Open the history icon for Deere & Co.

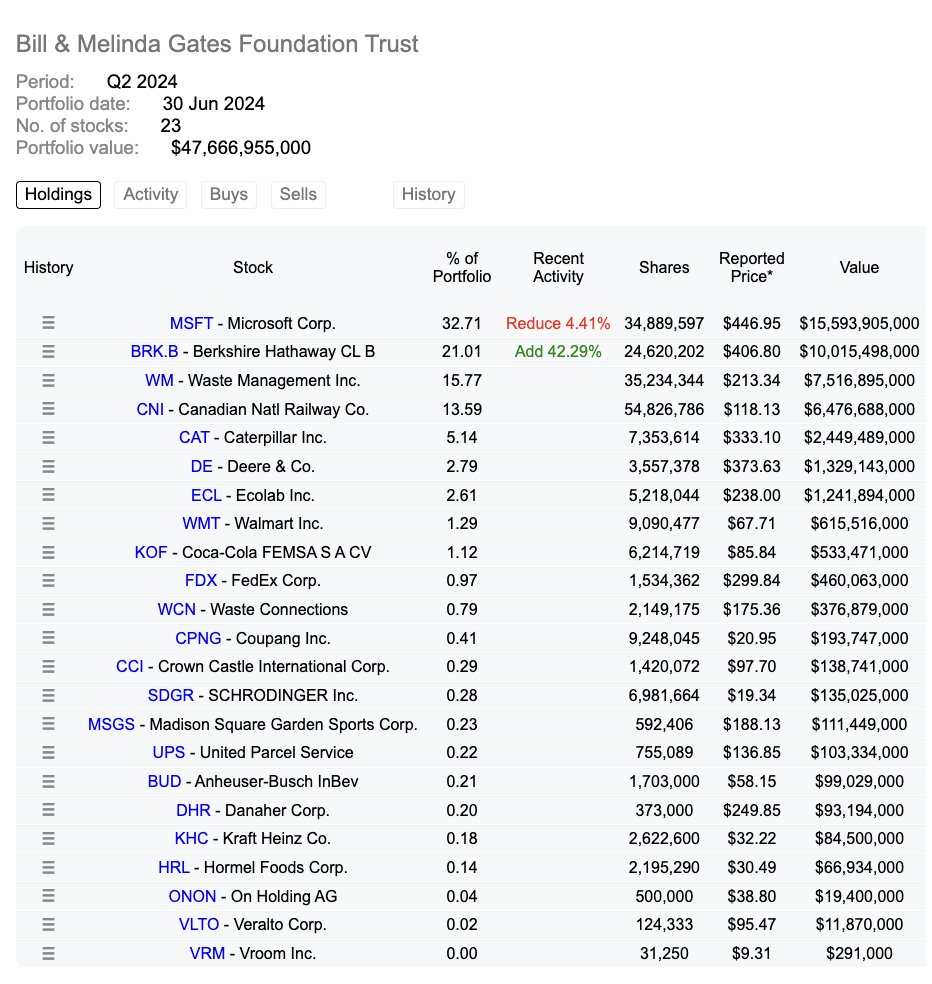pyautogui.click(x=48, y=466)
